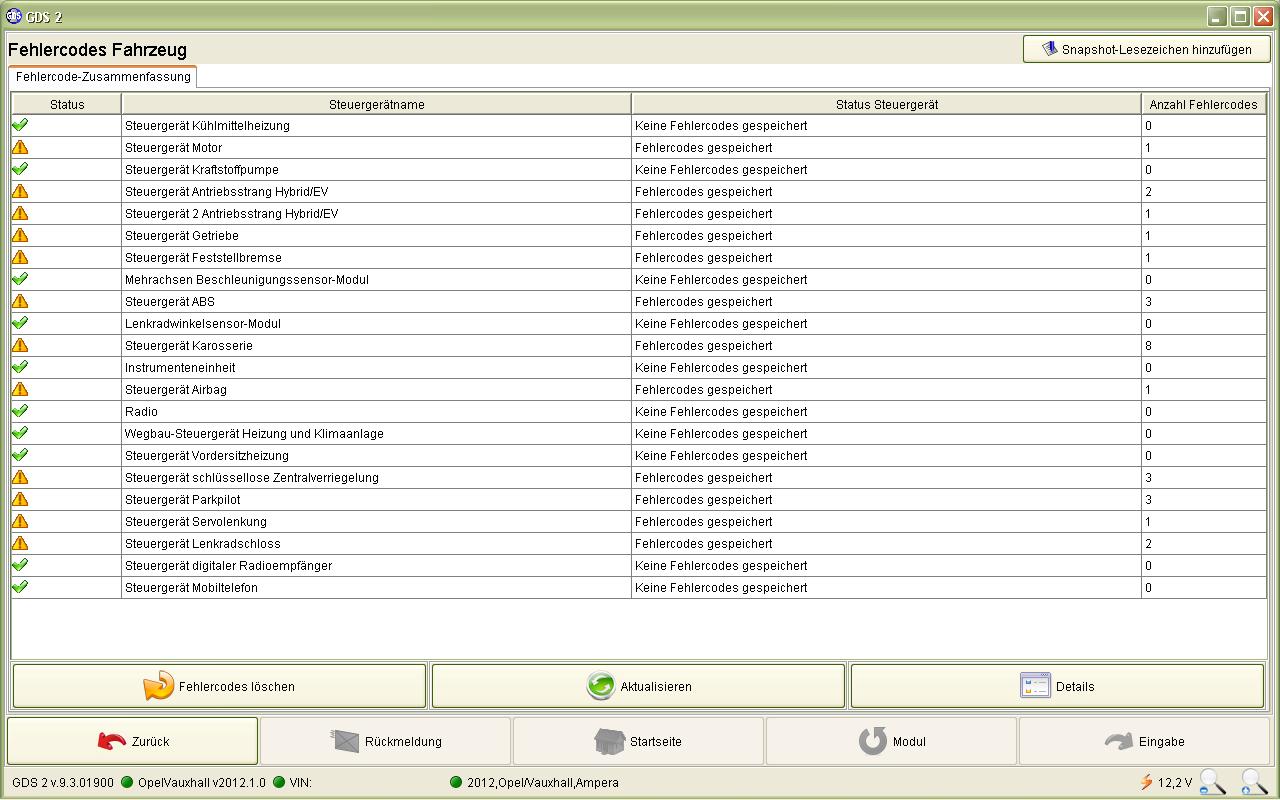Click the battery voltage lightning icon
The image size is (1280, 800).
(1146, 782)
